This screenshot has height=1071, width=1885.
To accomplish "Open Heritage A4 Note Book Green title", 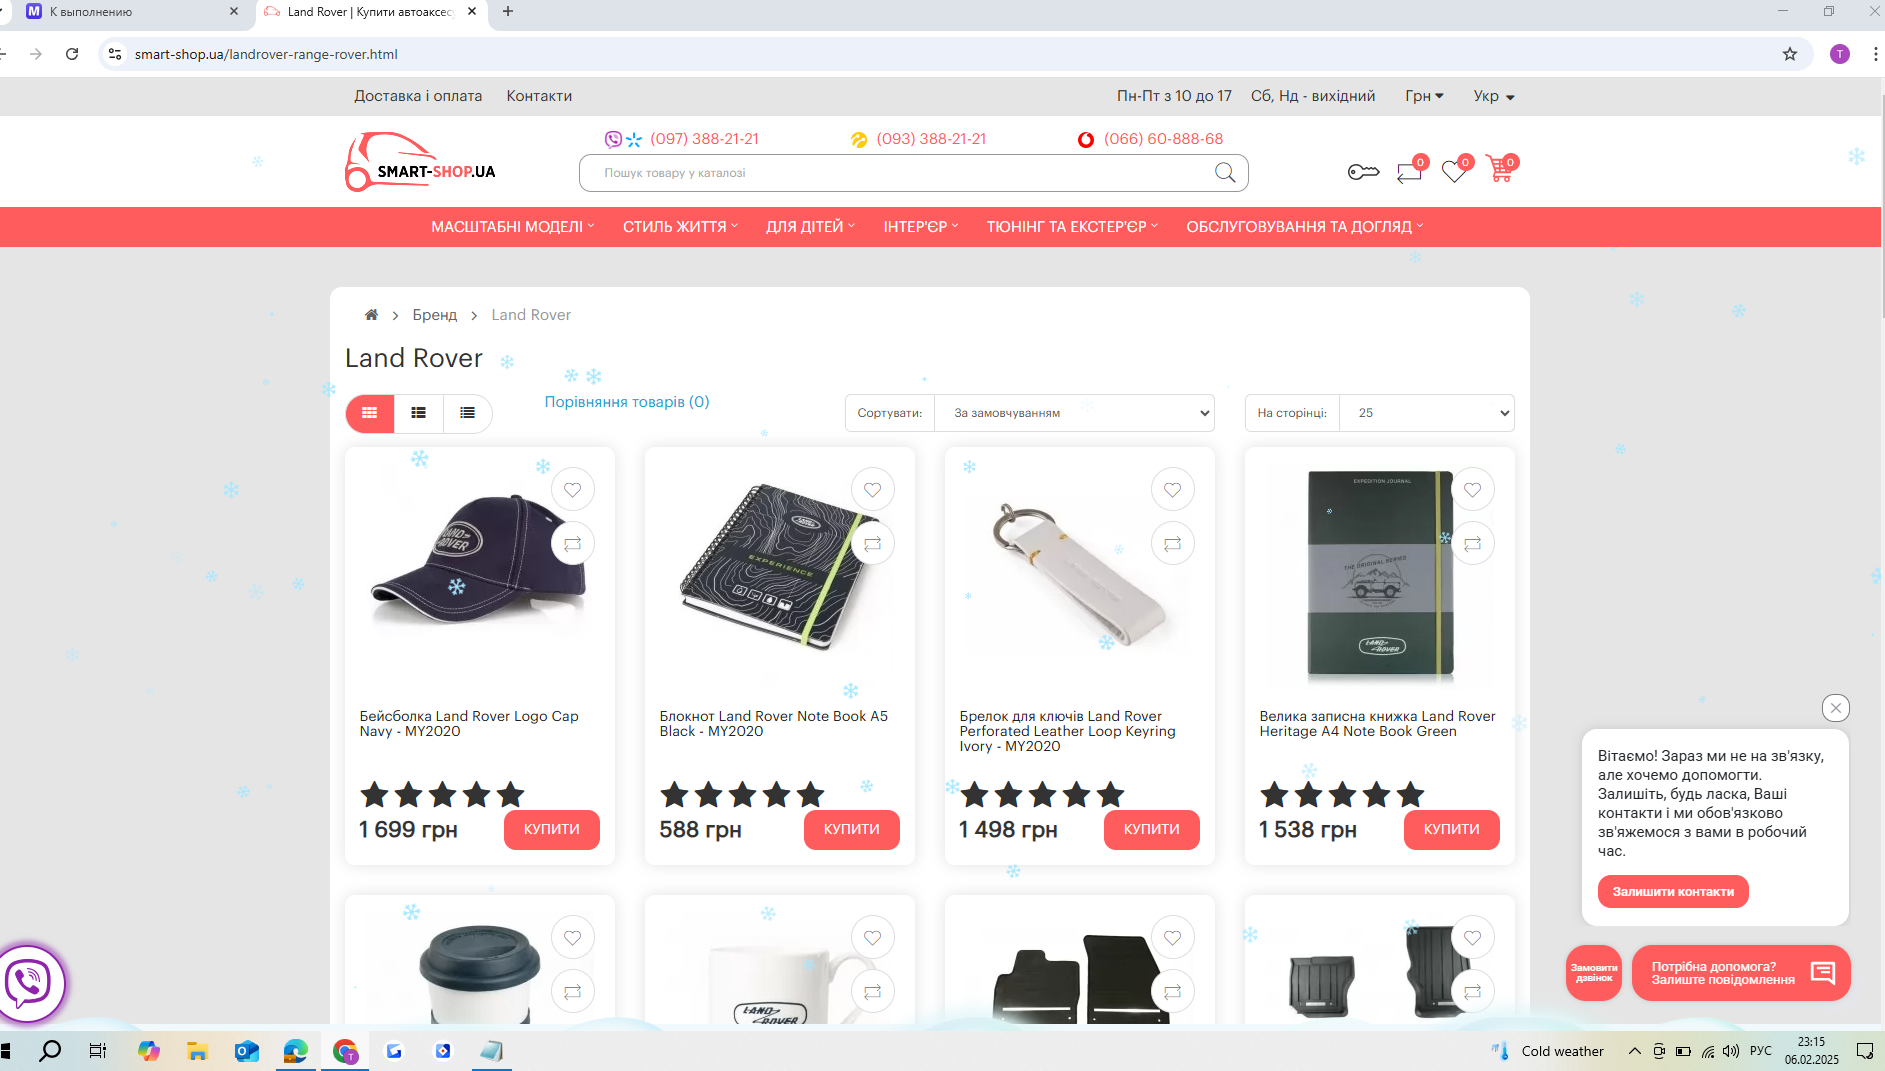I will pos(1378,724).
